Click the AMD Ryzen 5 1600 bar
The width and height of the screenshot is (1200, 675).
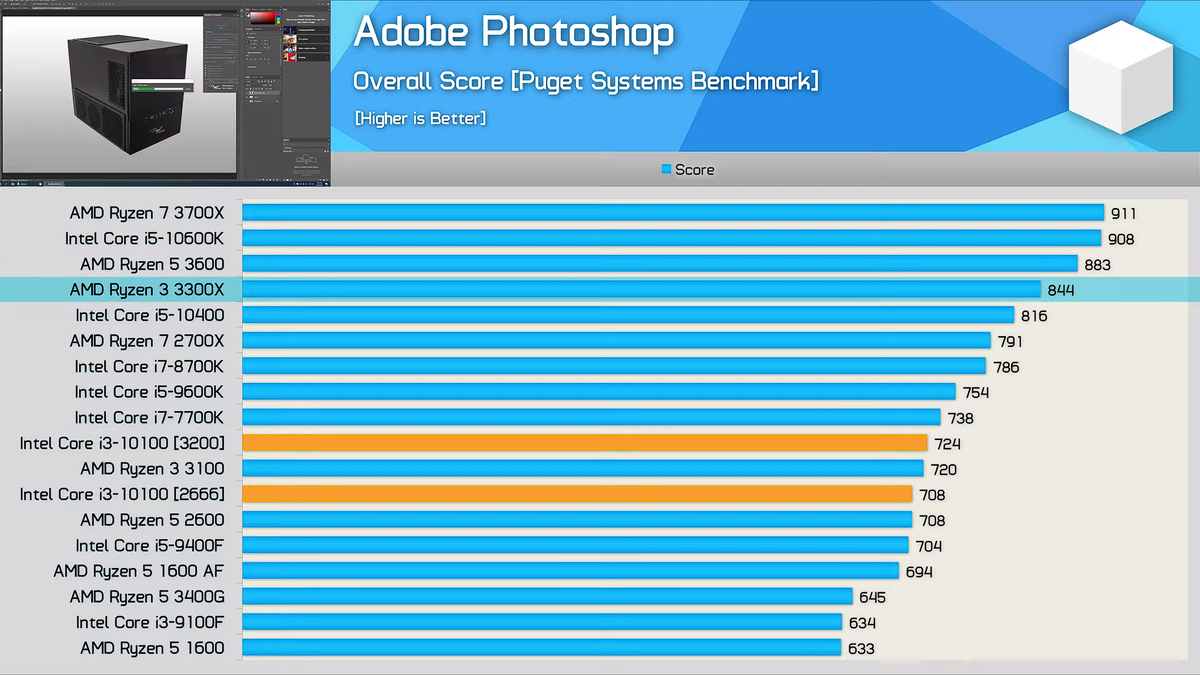(542, 648)
